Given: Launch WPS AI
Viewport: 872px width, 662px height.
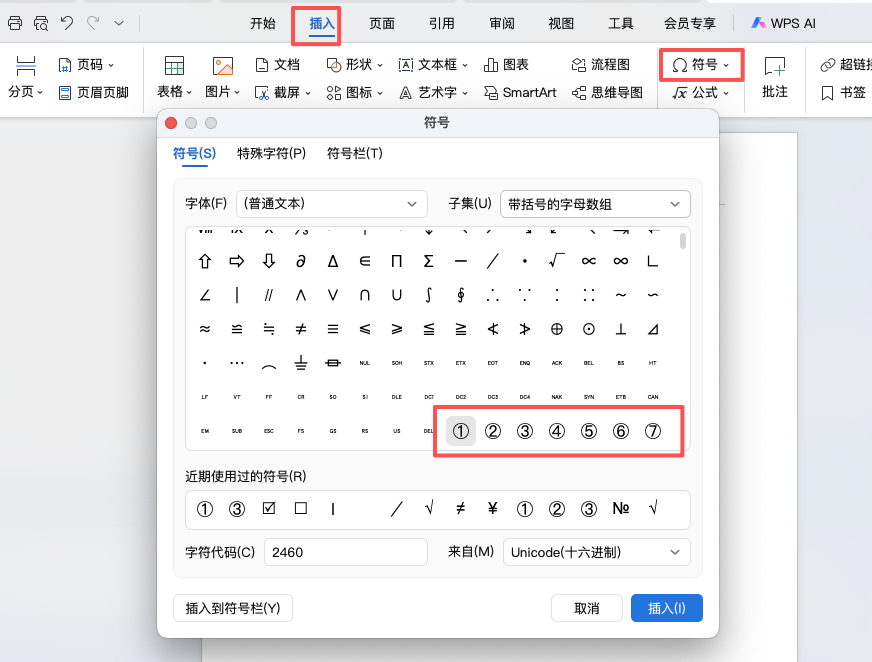Looking at the screenshot, I should [x=783, y=23].
